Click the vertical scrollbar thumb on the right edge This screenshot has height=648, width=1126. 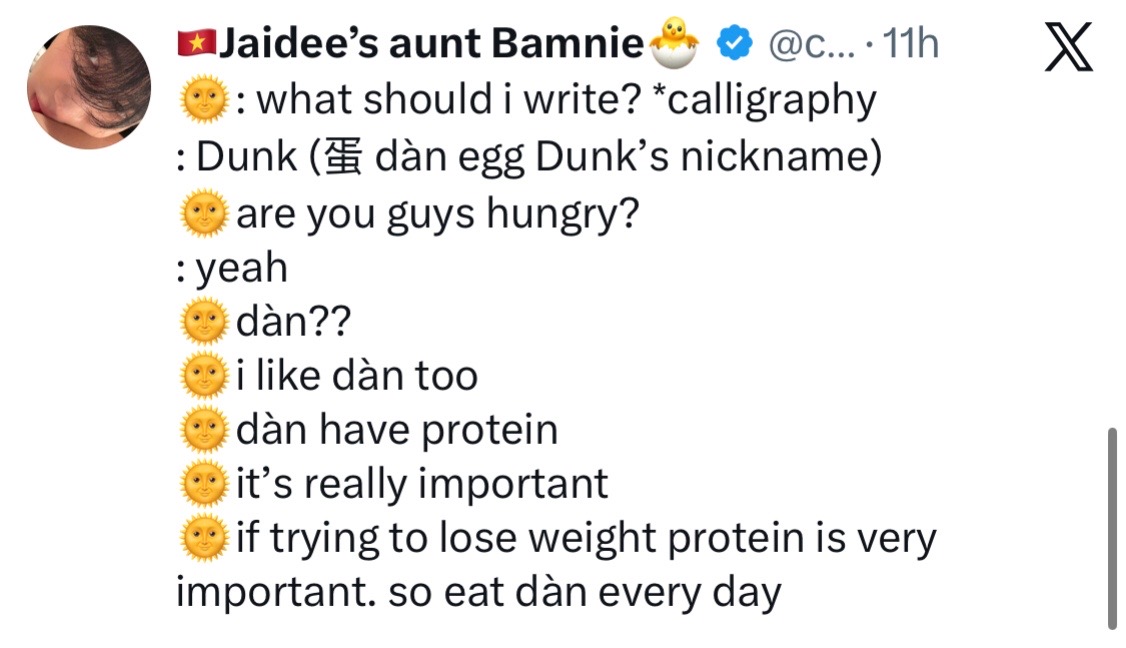tap(1112, 529)
